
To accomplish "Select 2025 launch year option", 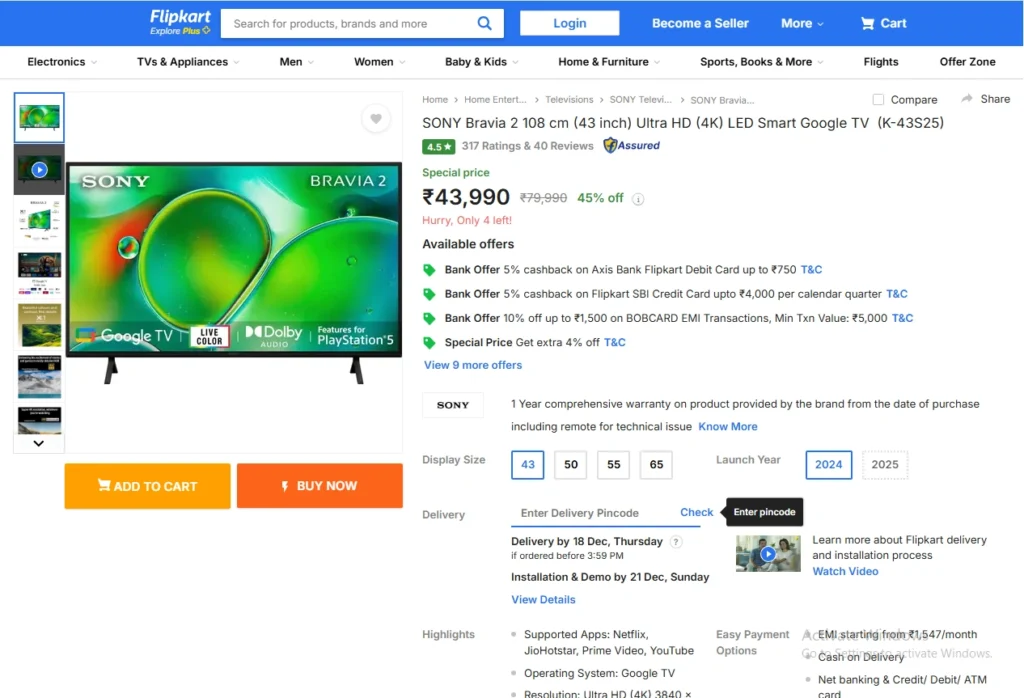I will pos(884,465).
